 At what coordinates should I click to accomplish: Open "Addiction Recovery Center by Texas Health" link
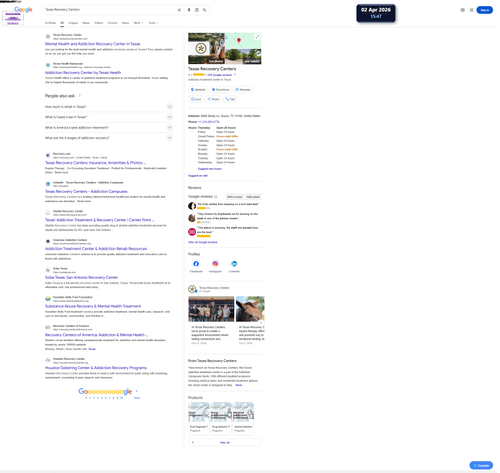tap(83, 73)
